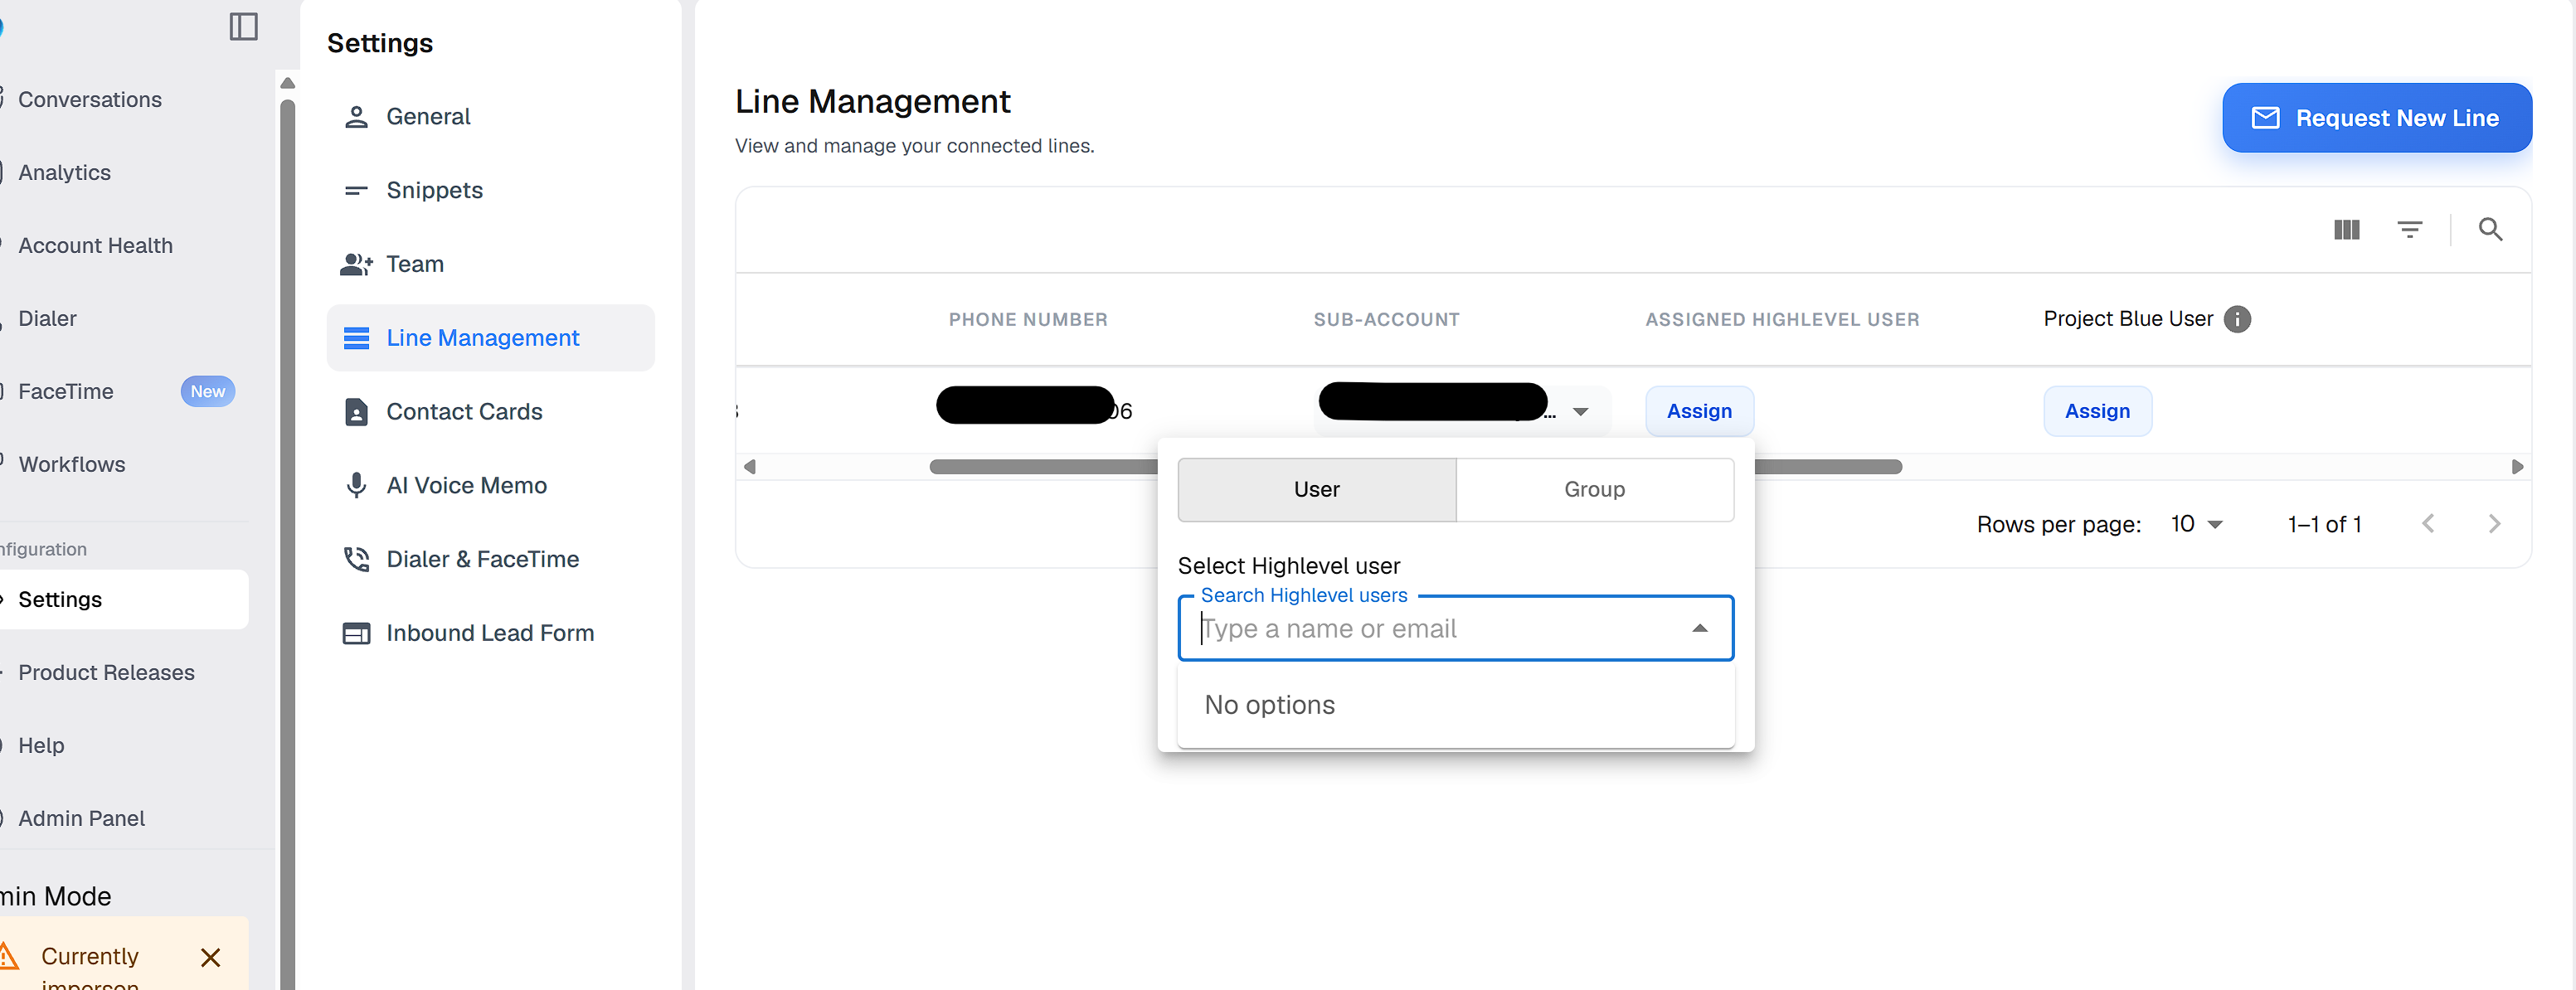Image resolution: width=2576 pixels, height=990 pixels.
Task: Click the Team add-people icon
Action: click(356, 264)
